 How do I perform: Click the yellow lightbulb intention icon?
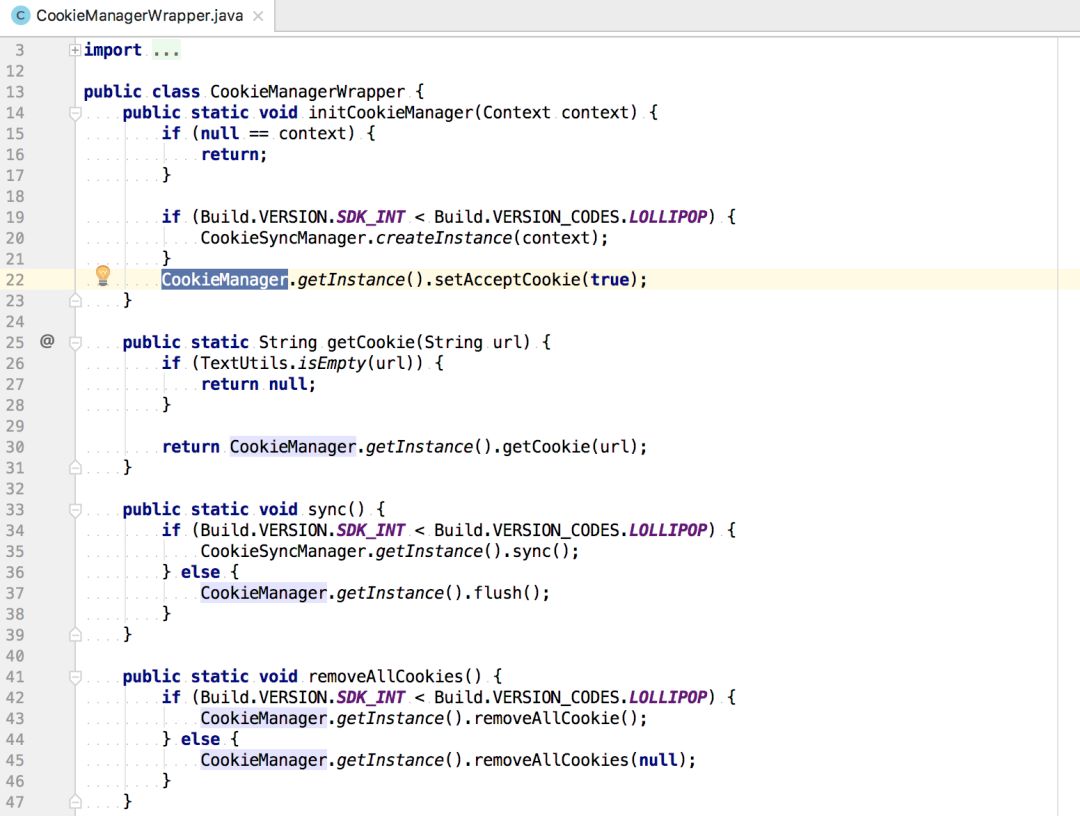coord(103,275)
